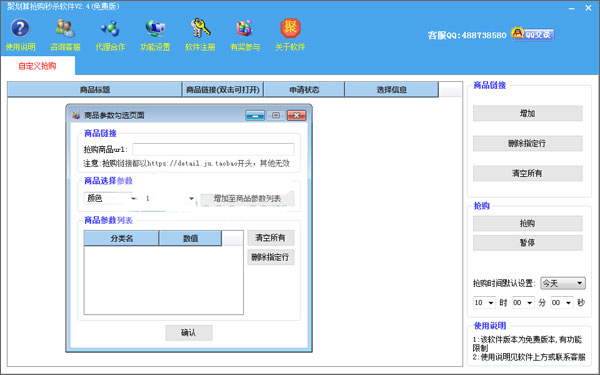Open the value dropdown showing 1

point(169,198)
